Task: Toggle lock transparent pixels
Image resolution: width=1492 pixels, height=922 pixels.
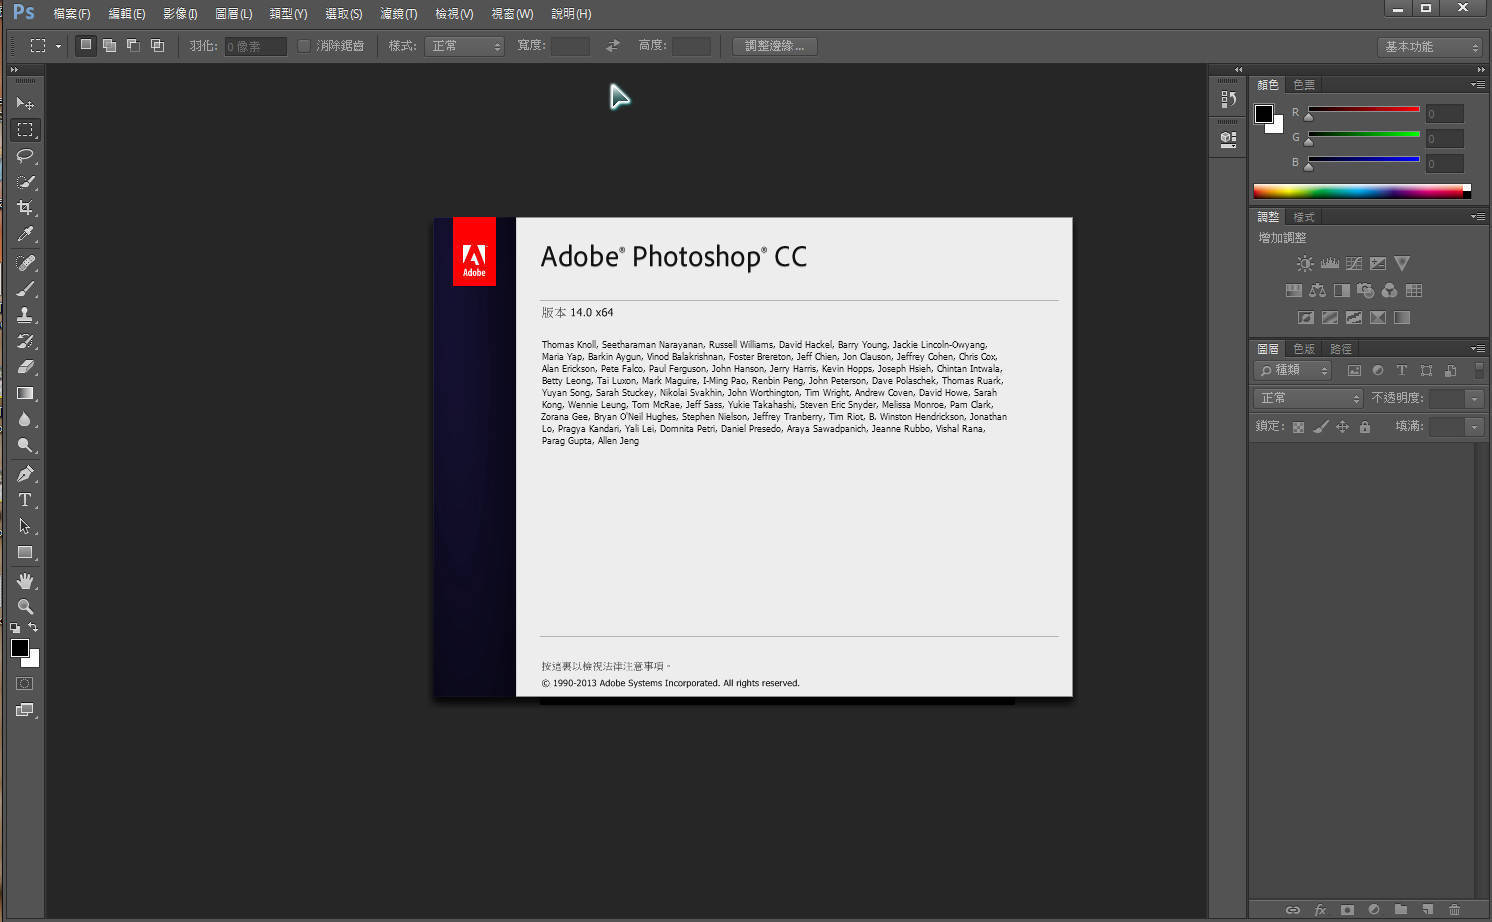Action: [x=1298, y=427]
